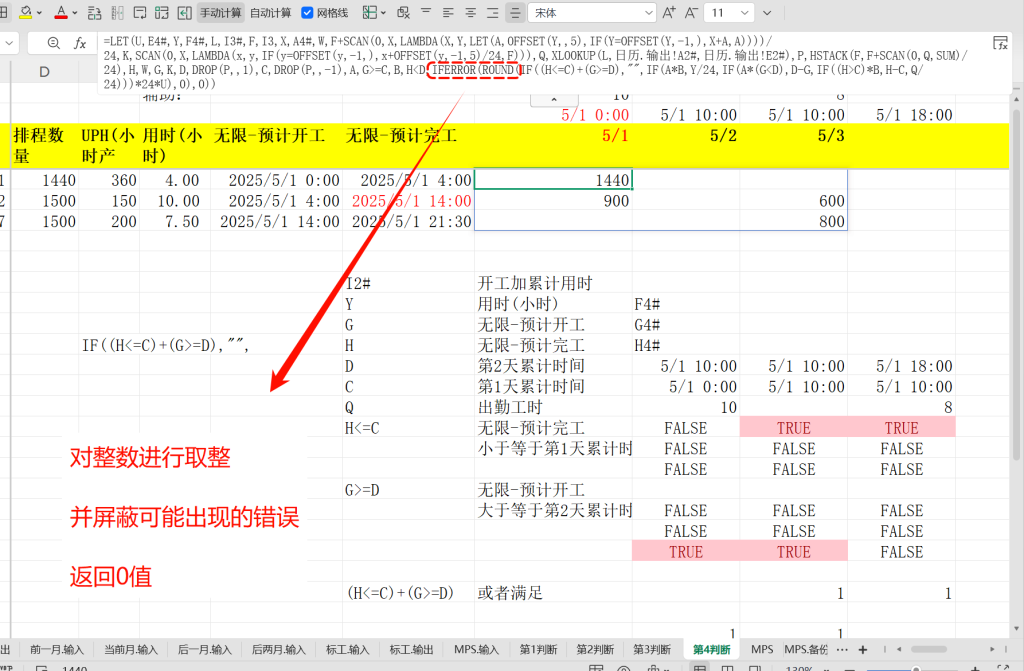Click the 排程数量 header cell
Image resolution: width=1024 pixels, height=671 pixels.
pos(44,146)
